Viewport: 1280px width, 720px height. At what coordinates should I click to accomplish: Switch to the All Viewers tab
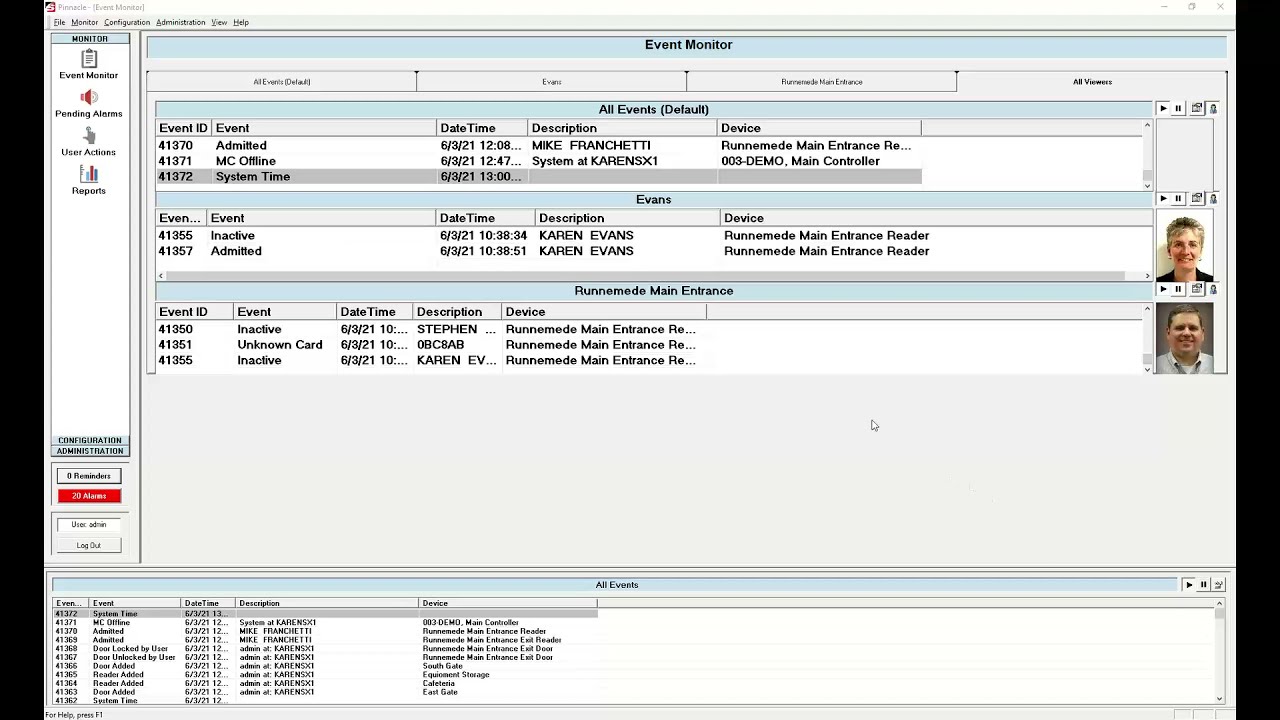(1092, 82)
